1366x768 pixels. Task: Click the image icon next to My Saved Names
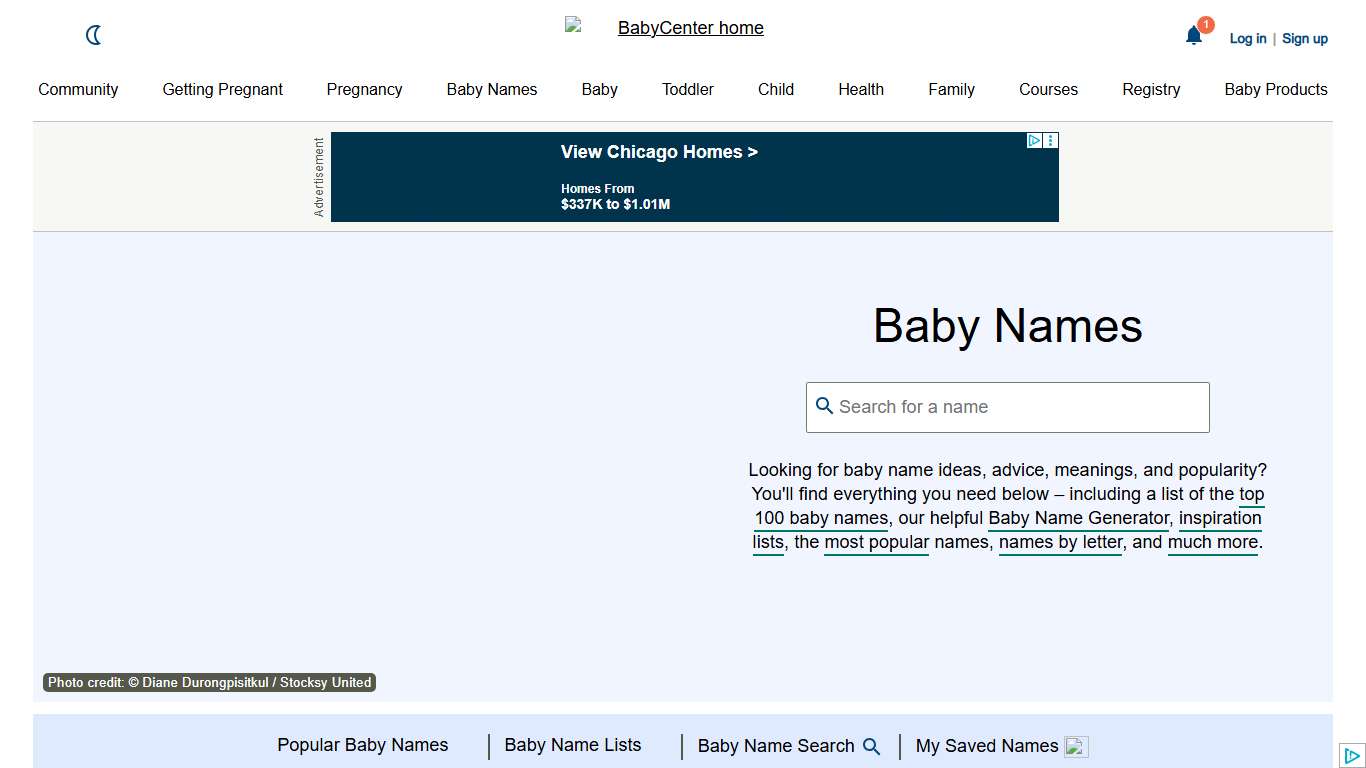click(x=1075, y=746)
